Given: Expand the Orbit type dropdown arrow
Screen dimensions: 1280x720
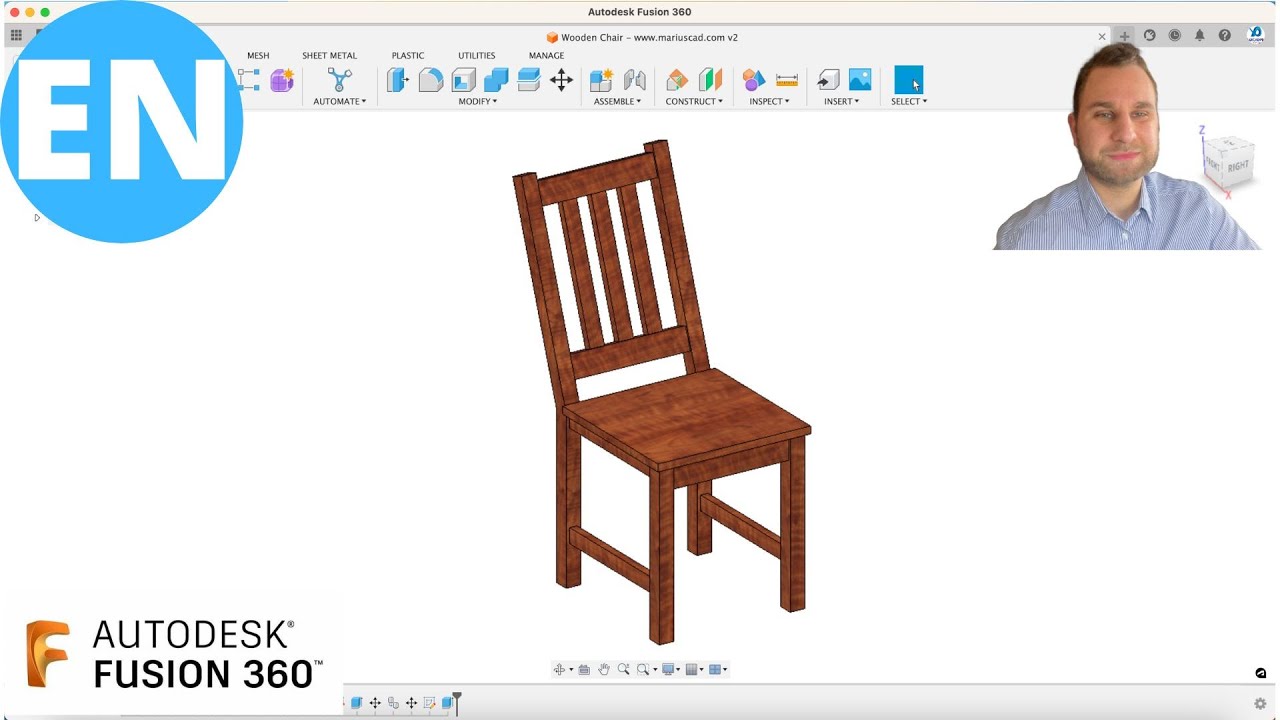Looking at the screenshot, I should (571, 670).
